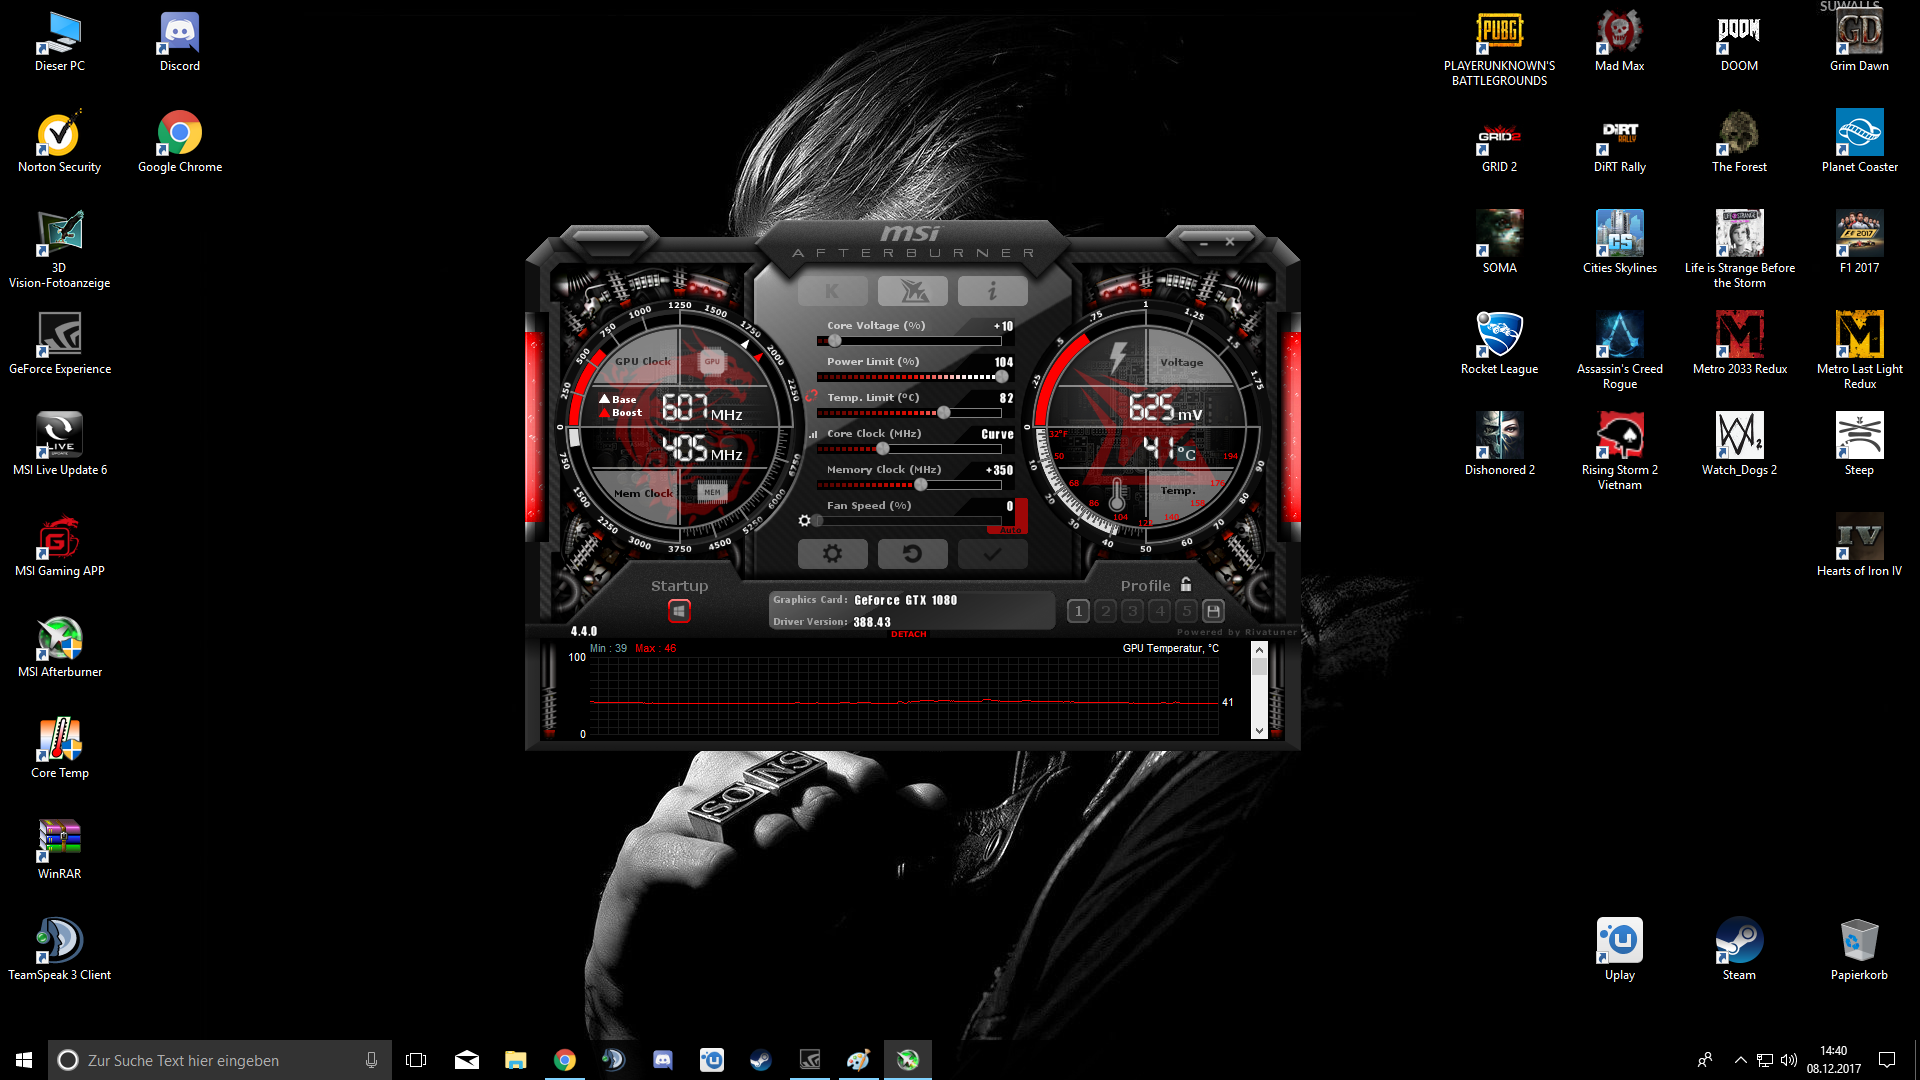Image resolution: width=1920 pixels, height=1080 pixels.
Task: Click the red DETACH monitor link
Action: (x=908, y=634)
